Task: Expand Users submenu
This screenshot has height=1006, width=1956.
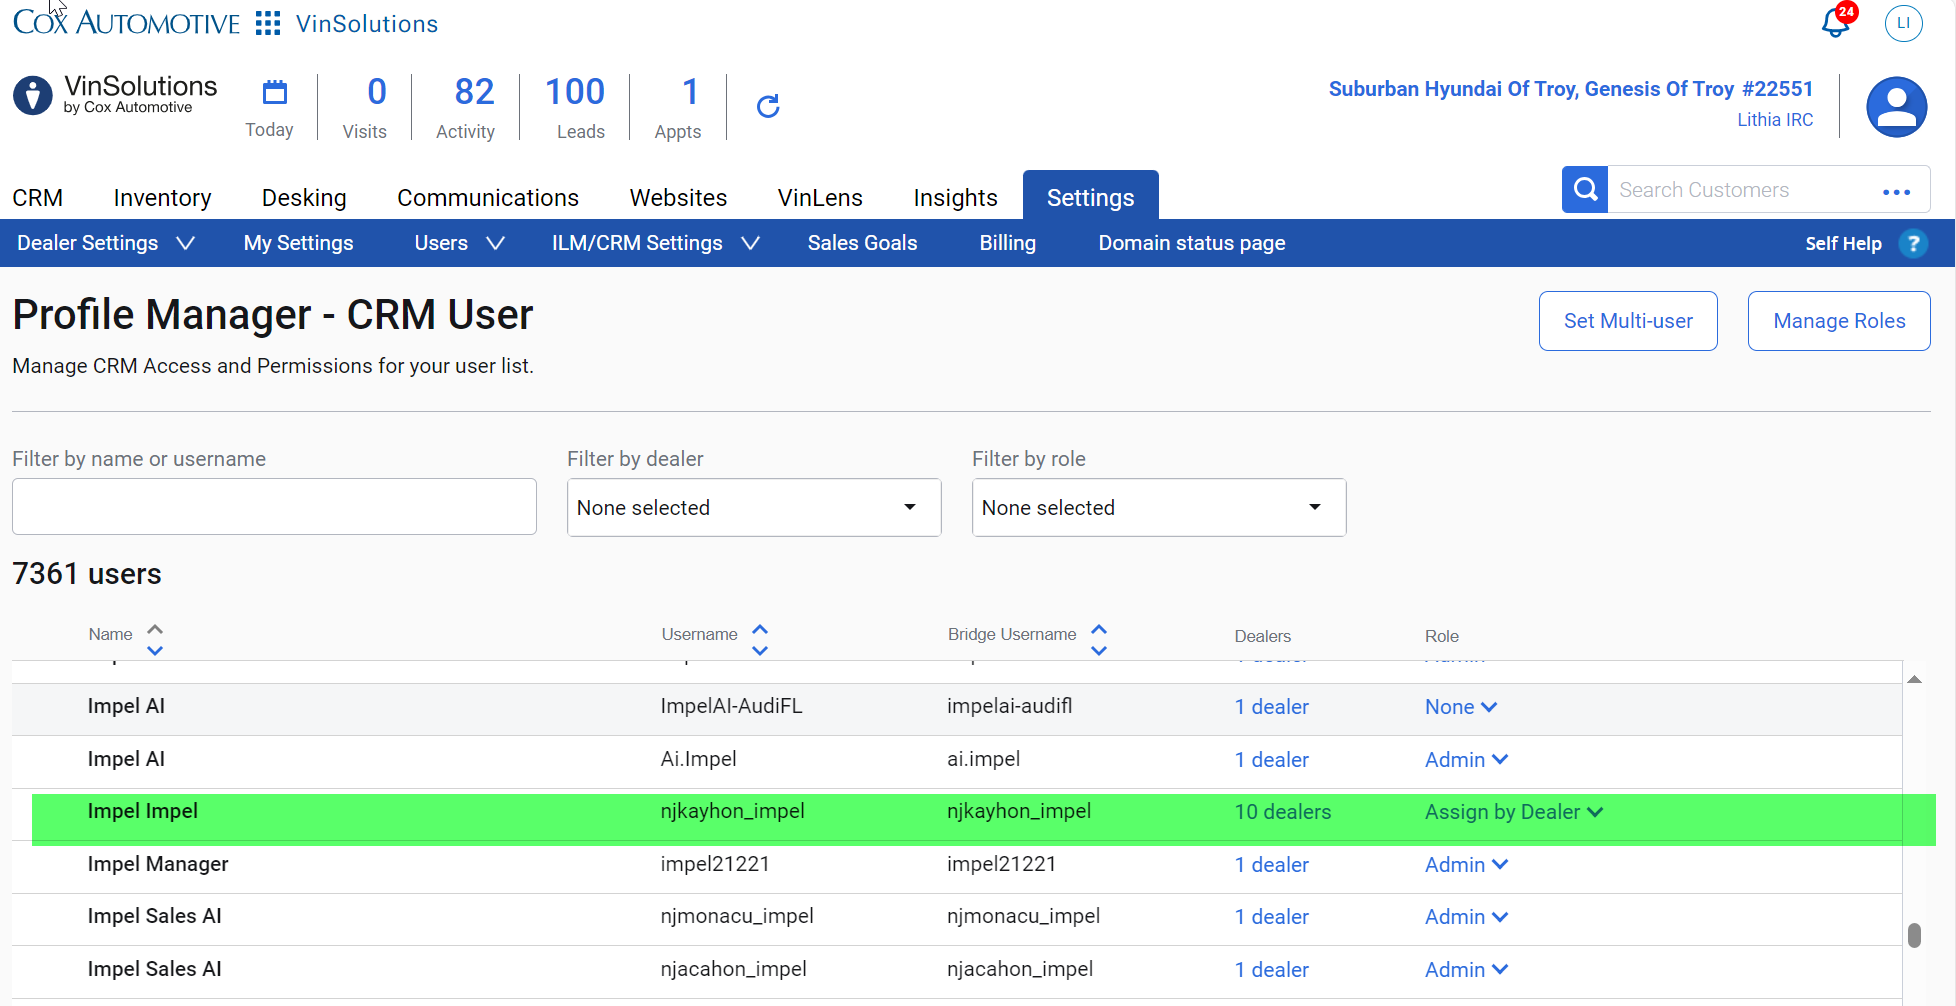Action: coord(496,243)
